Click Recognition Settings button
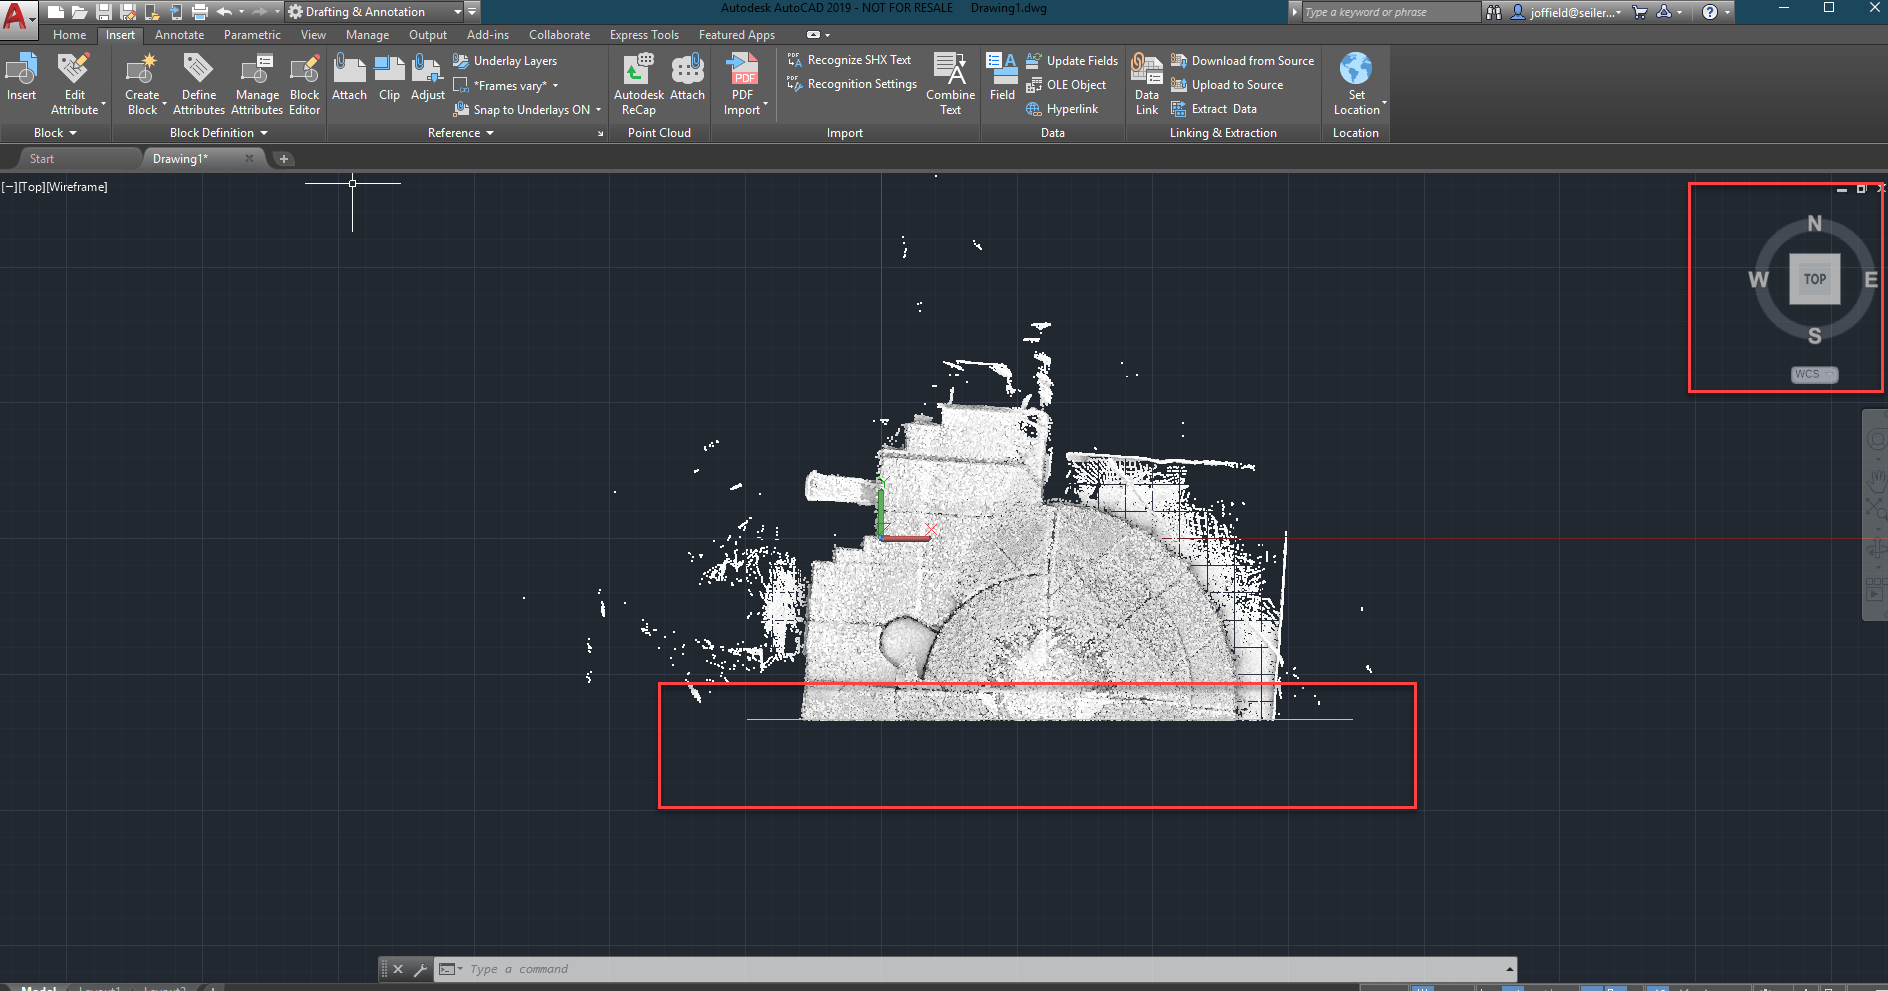 861,85
